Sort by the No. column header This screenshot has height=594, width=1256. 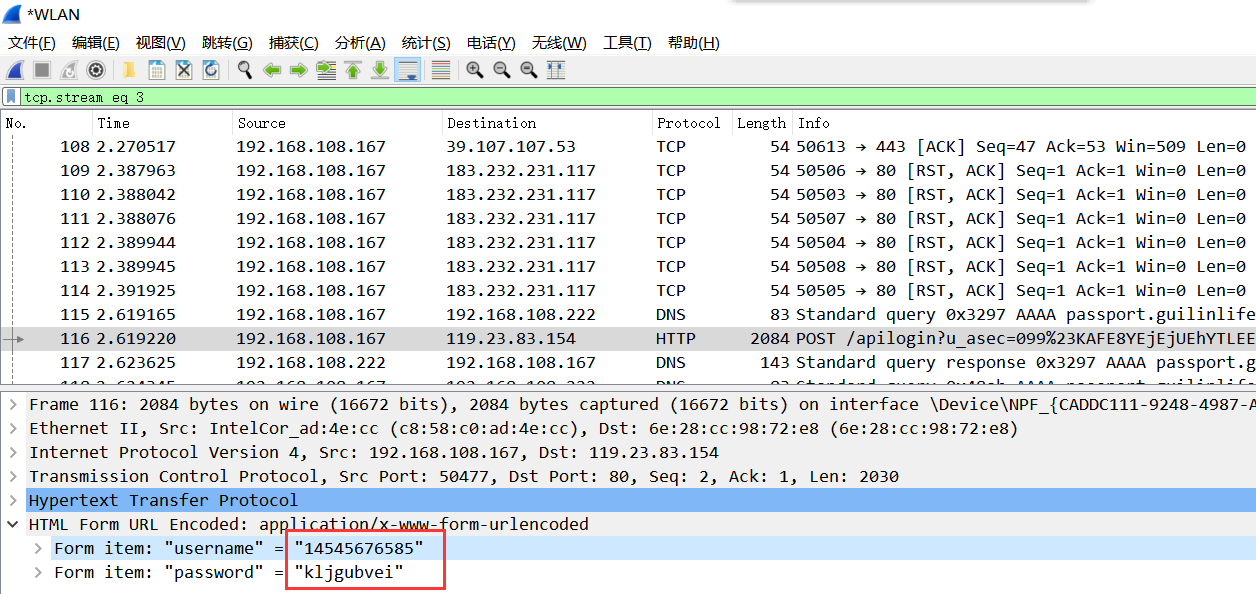pos(47,123)
